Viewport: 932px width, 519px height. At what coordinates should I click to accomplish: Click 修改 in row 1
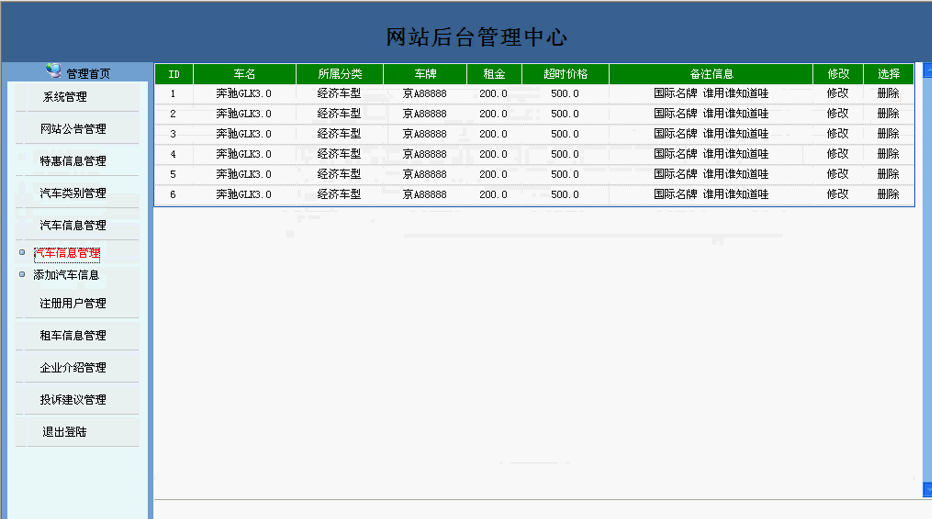tap(837, 93)
